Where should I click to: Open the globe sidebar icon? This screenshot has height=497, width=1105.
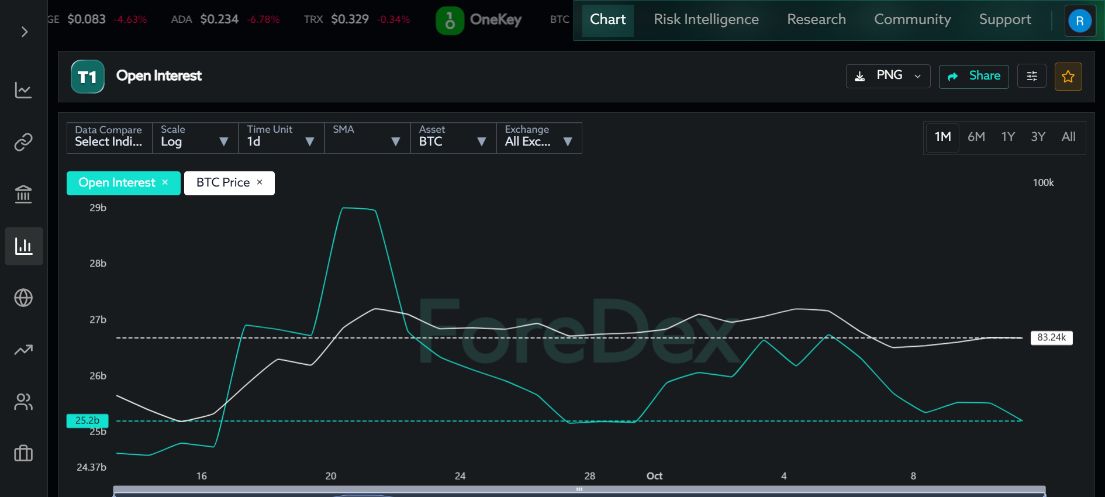click(23, 297)
